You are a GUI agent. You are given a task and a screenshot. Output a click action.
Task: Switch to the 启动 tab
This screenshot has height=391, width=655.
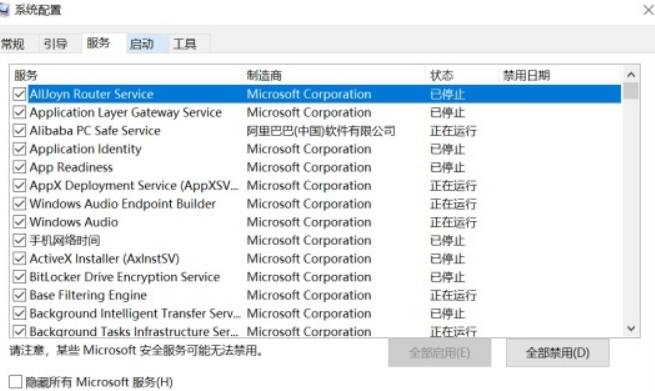click(x=142, y=44)
